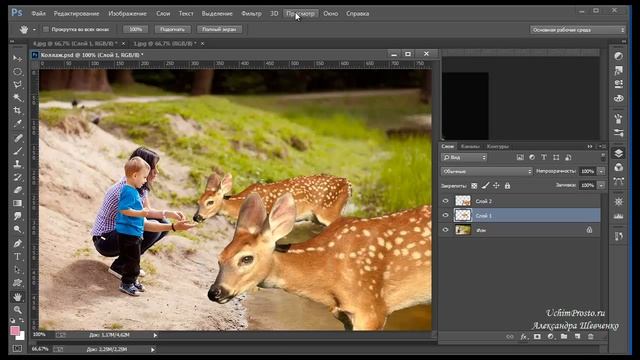Open the workspace switcher dropdown

(578, 30)
